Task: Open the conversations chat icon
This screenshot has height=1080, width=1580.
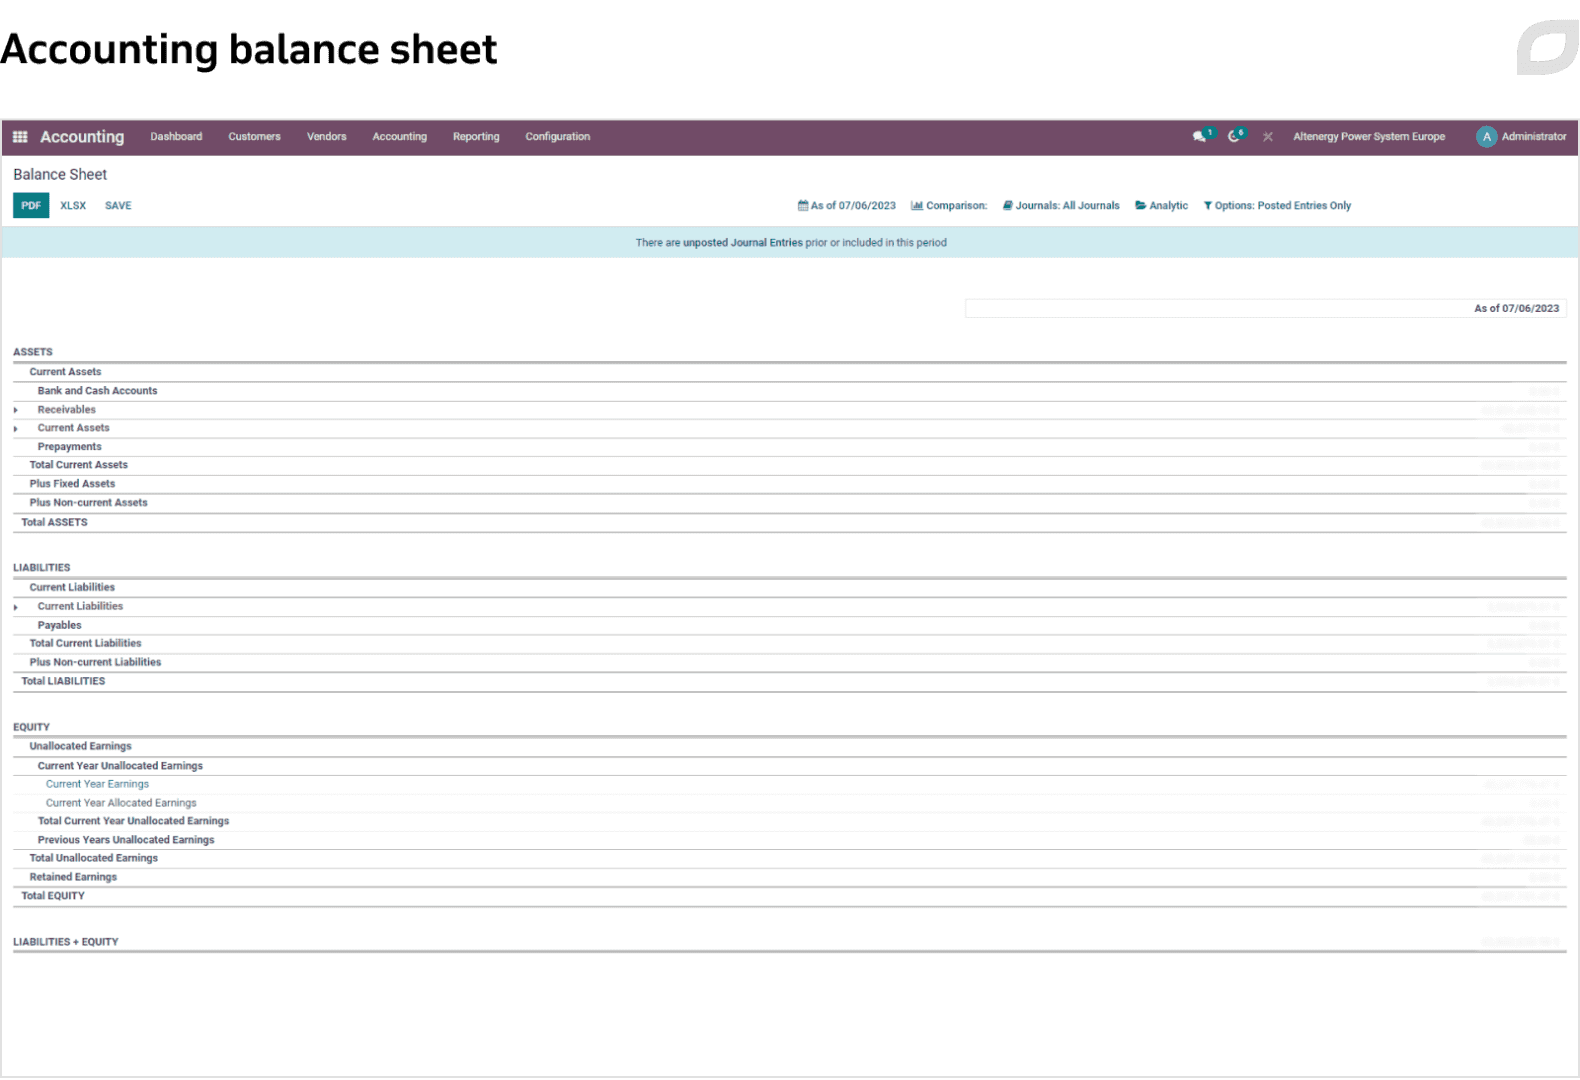Action: coord(1199,137)
